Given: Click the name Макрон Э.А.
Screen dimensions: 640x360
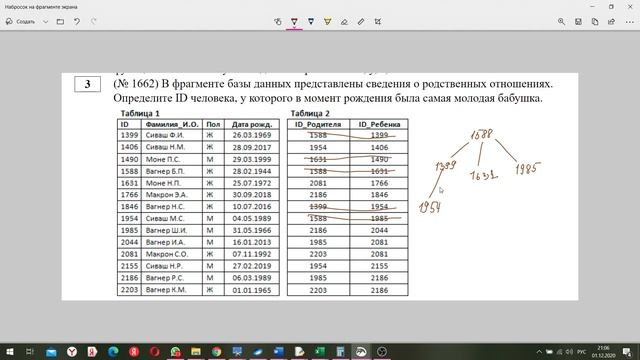Looking at the screenshot, I should [x=167, y=195].
